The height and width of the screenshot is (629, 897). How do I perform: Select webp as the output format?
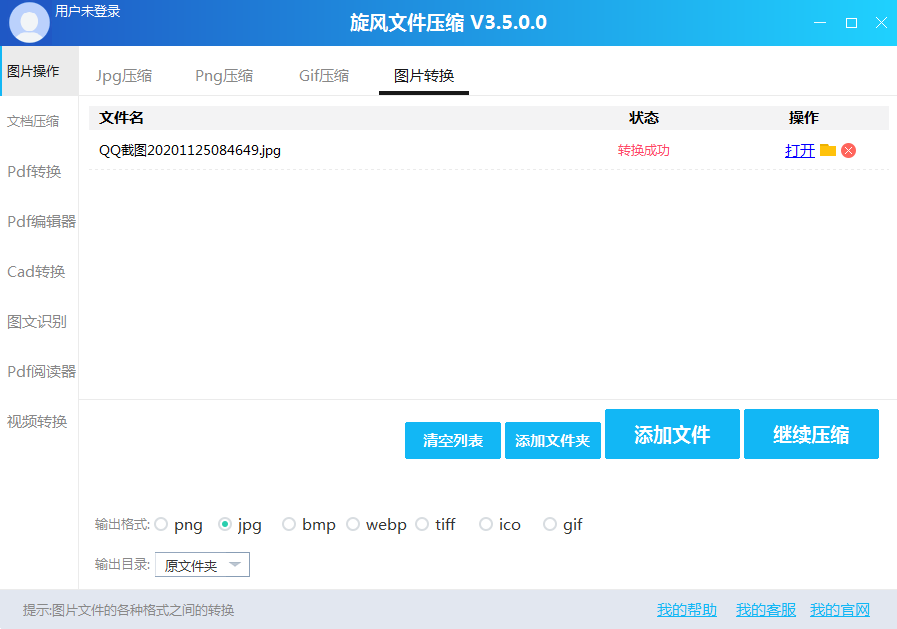[353, 523]
